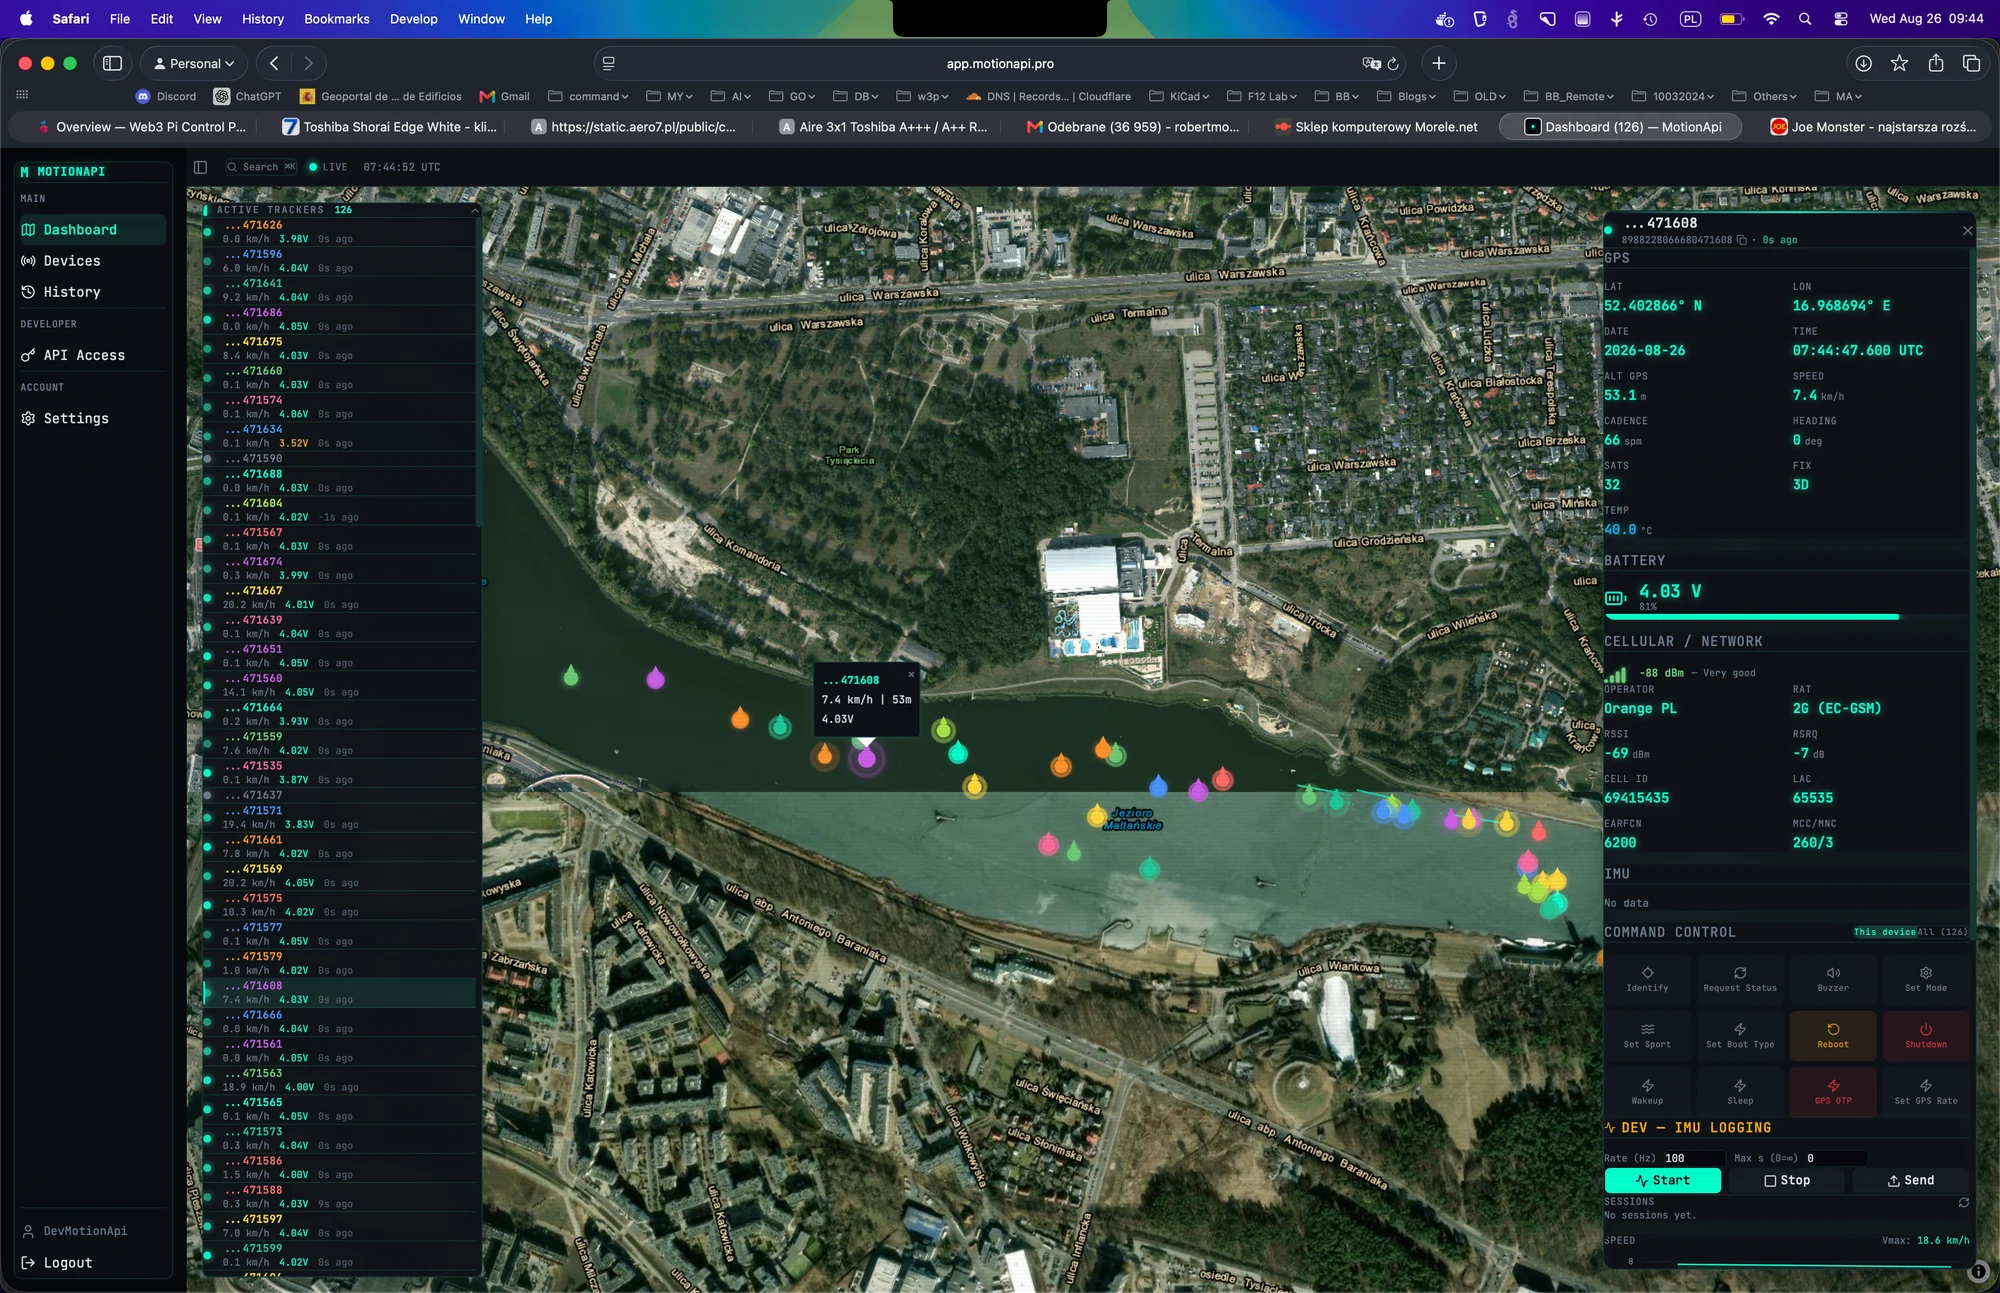This screenshot has width=2000, height=1293.
Task: Open the Set Mode command
Action: (1926, 979)
